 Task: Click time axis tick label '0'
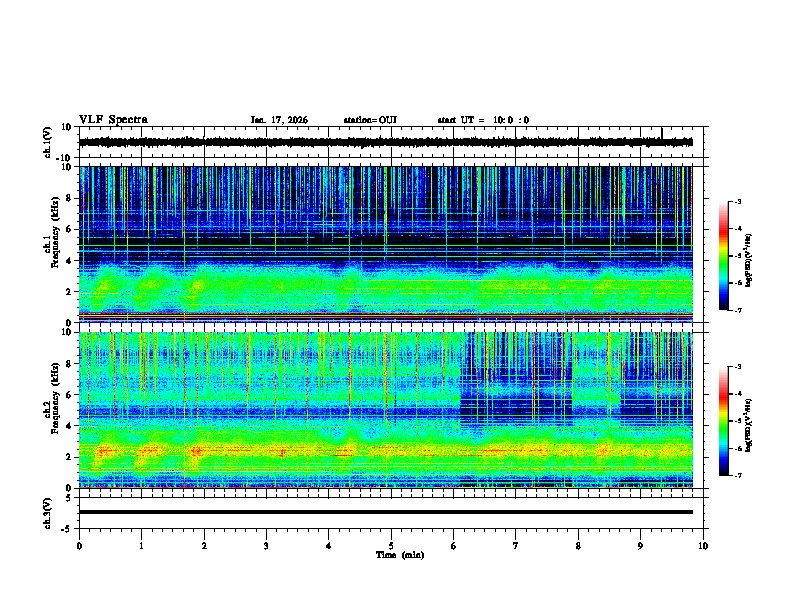[79, 546]
